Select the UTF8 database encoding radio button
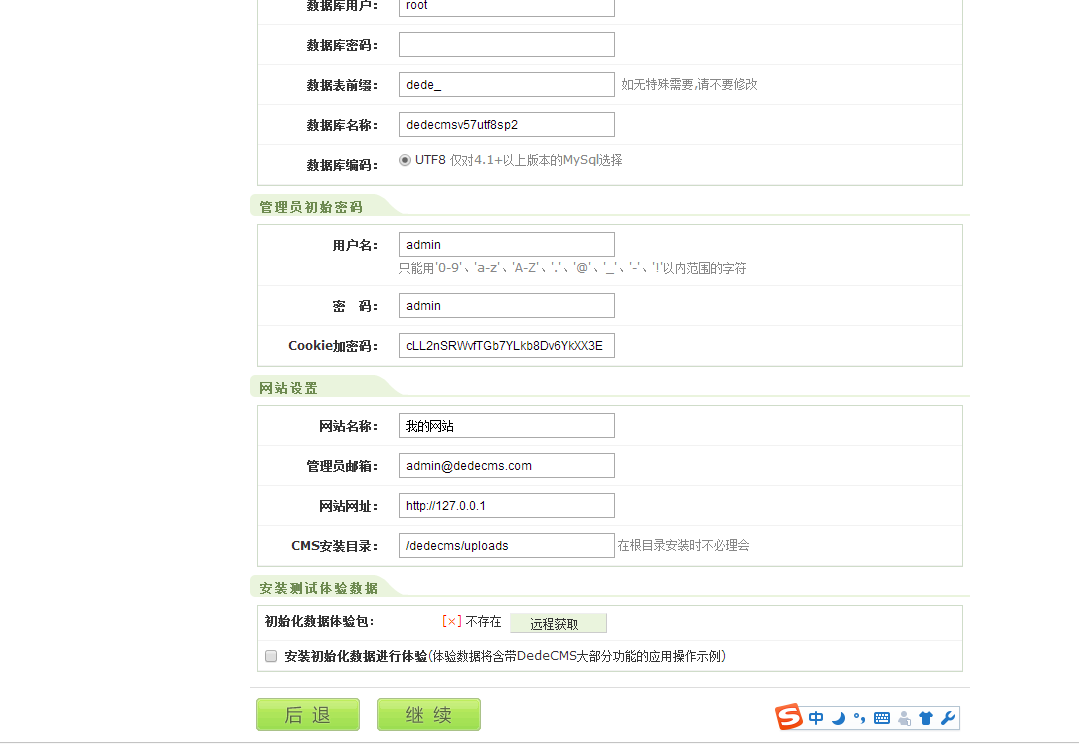1079x744 pixels. pos(405,160)
